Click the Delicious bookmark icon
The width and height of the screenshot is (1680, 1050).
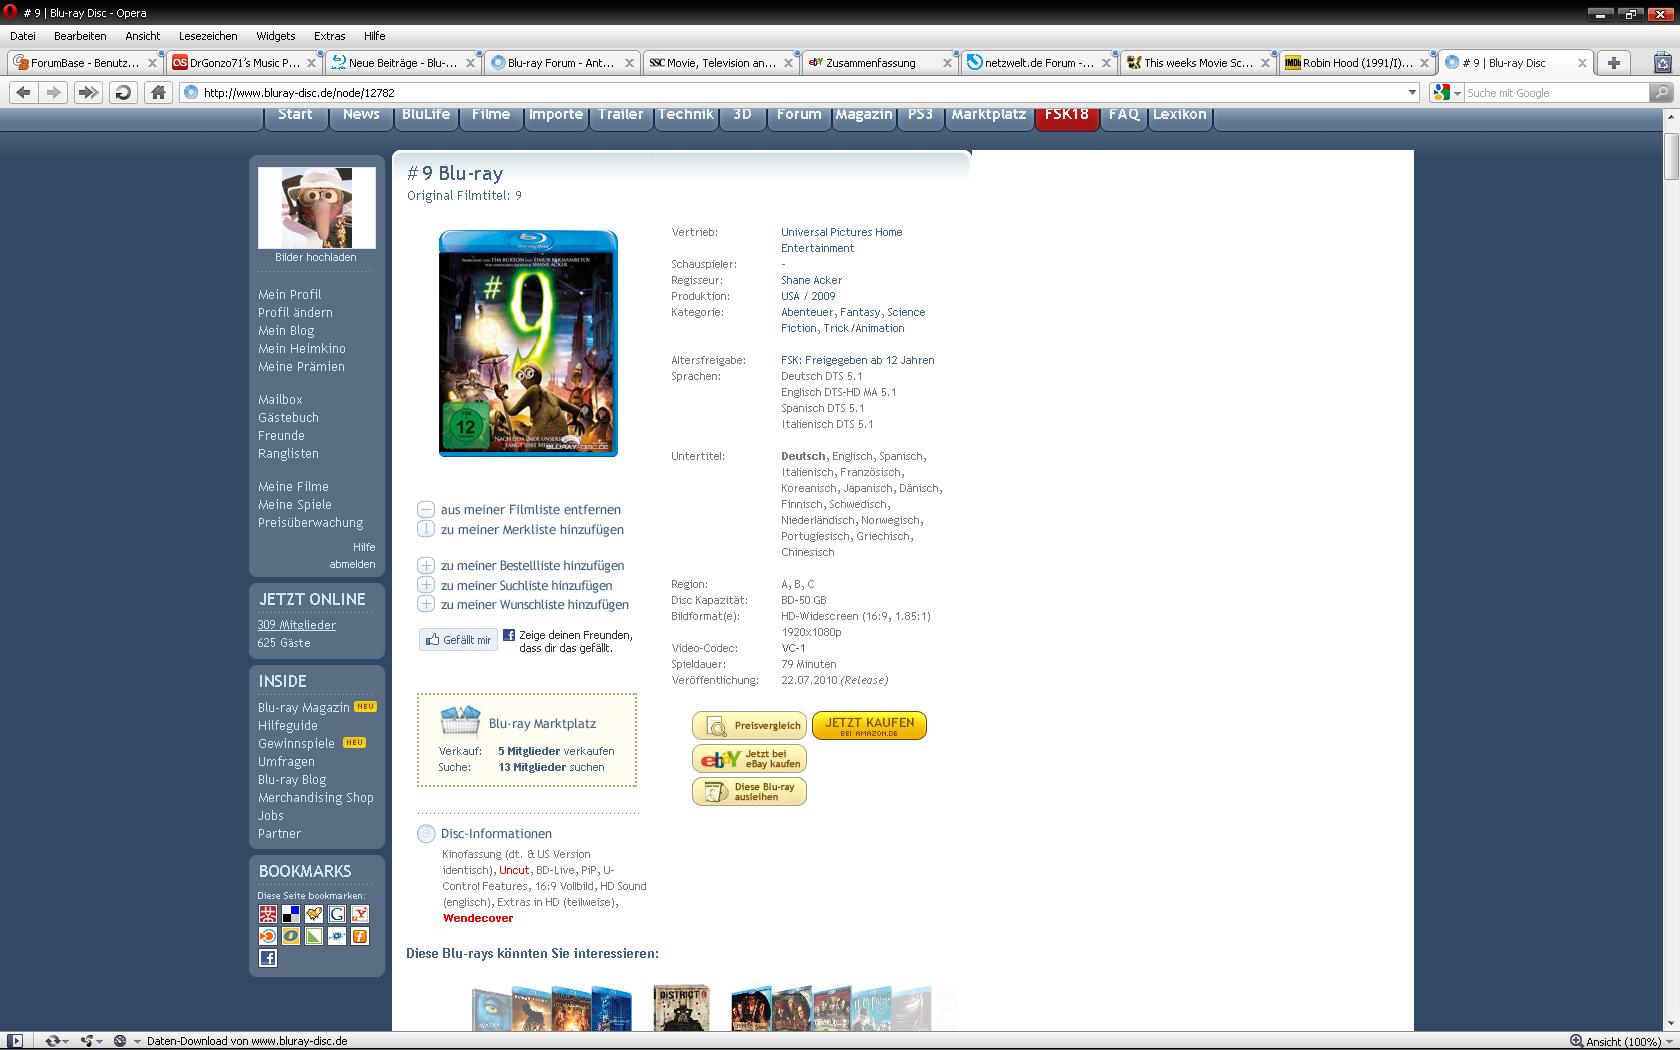[x=291, y=914]
